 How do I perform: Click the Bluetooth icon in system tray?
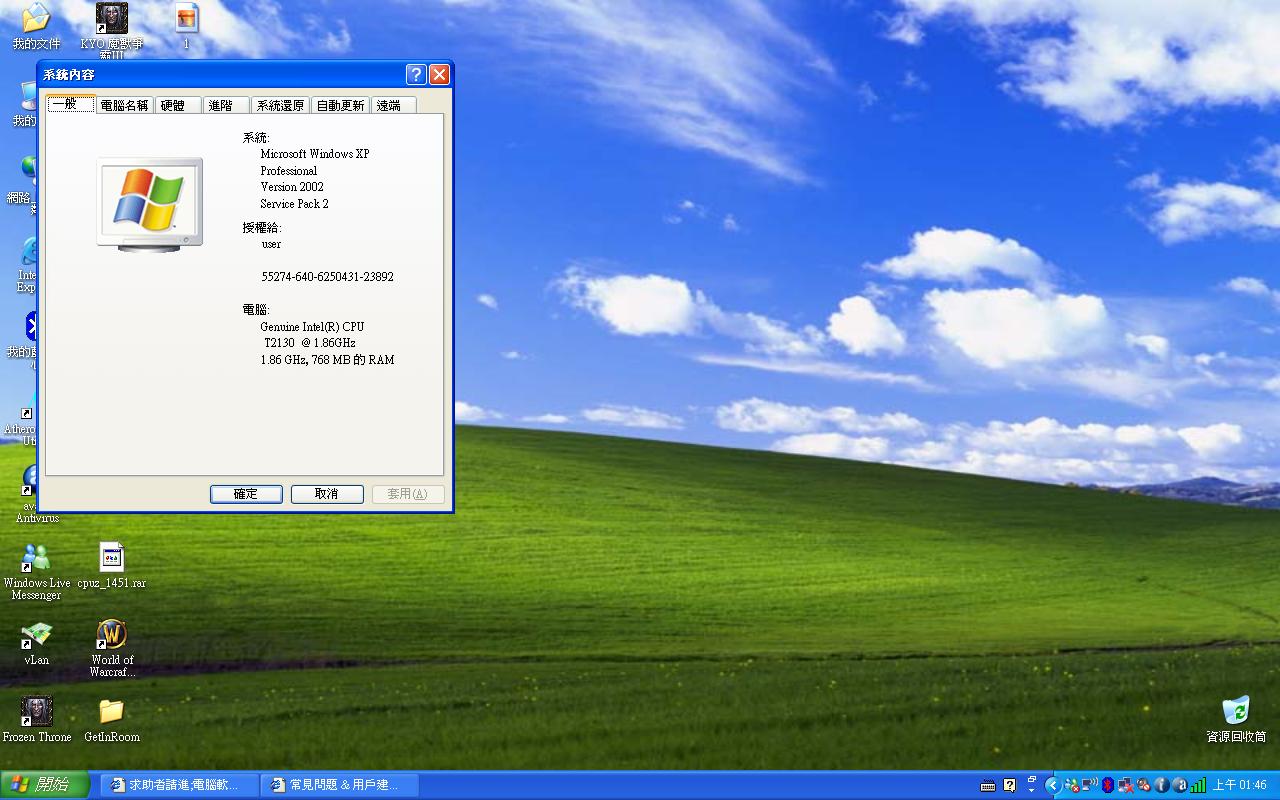[1107, 785]
